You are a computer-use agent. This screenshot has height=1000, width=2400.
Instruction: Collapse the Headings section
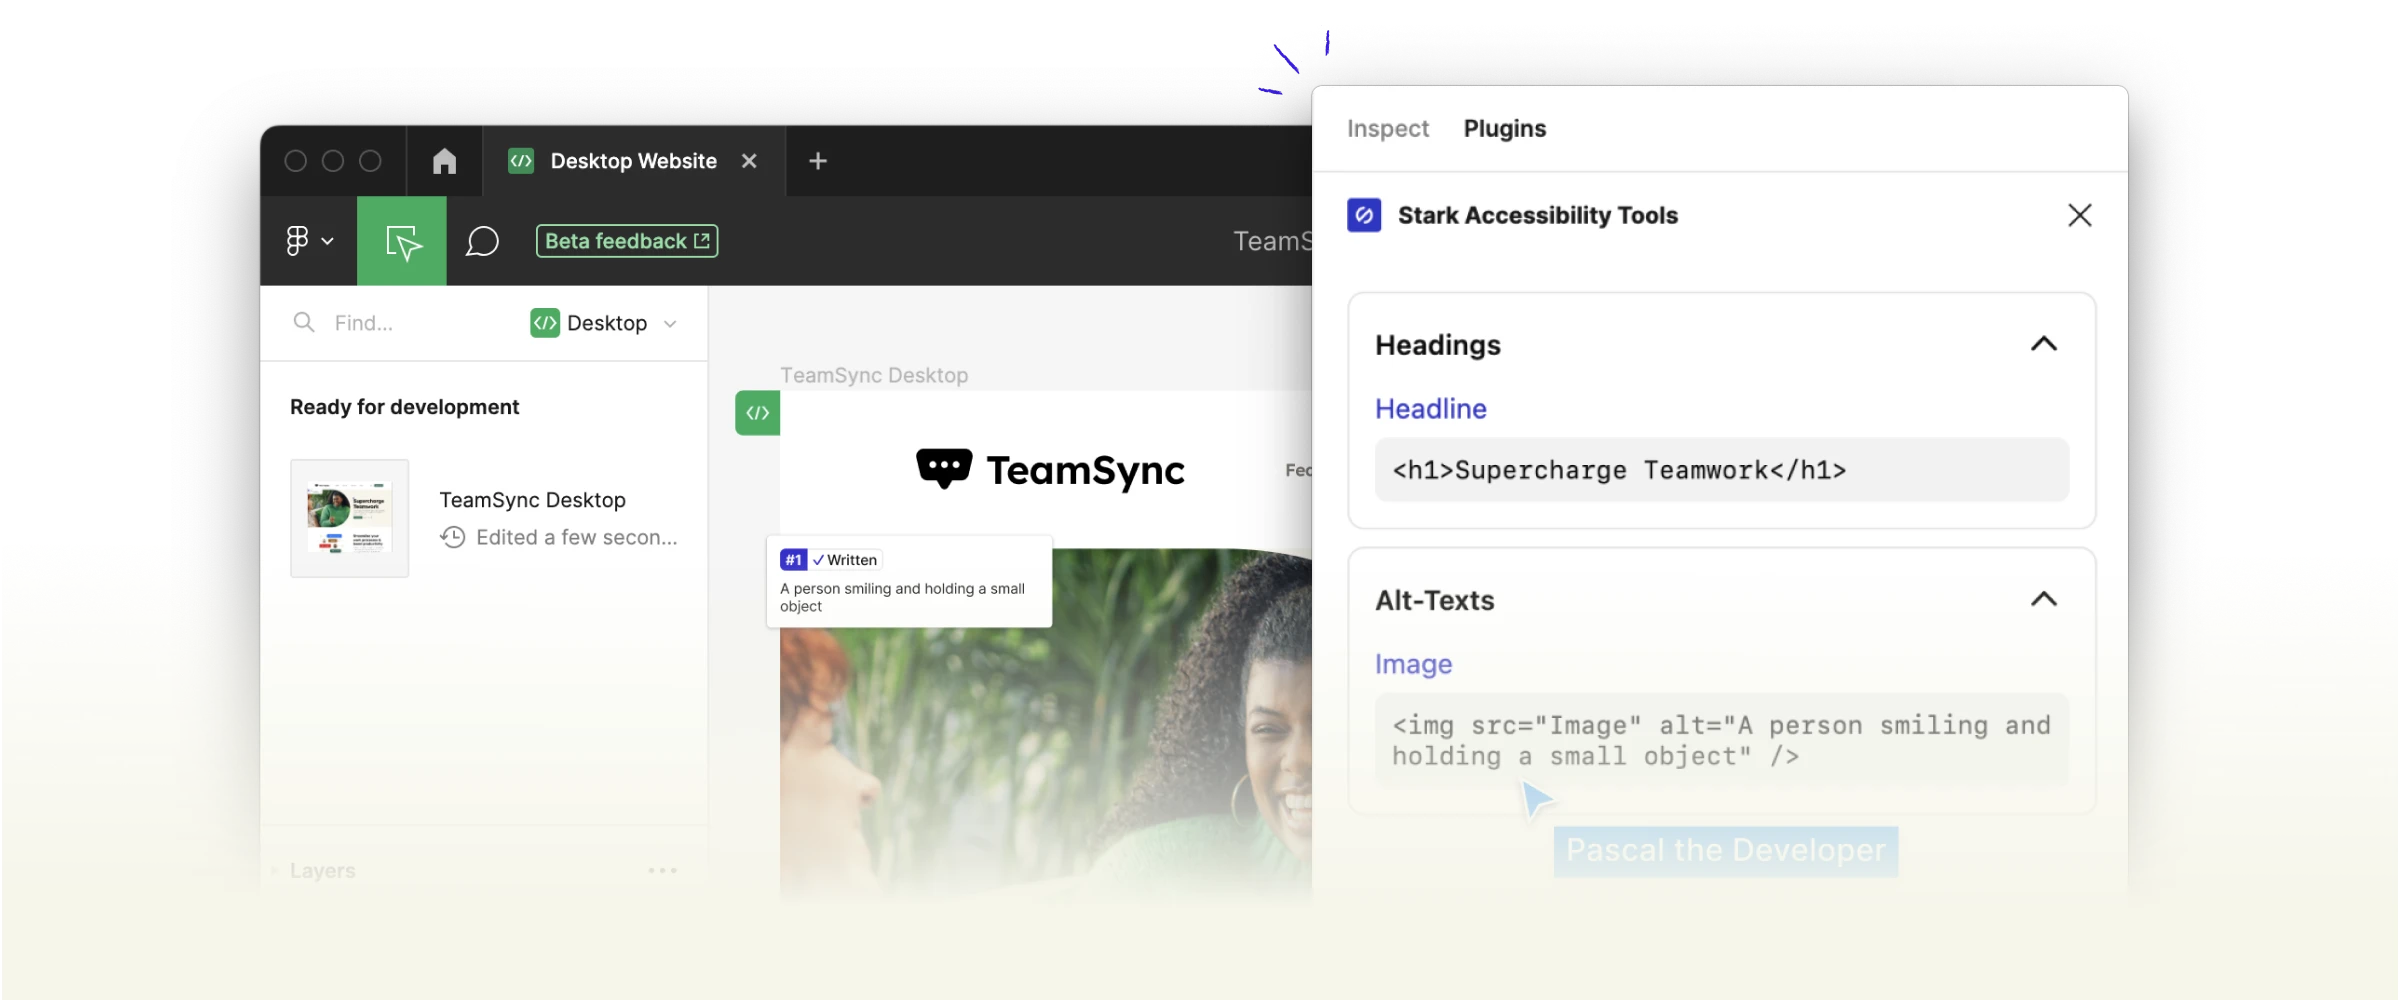pyautogui.click(x=2044, y=344)
